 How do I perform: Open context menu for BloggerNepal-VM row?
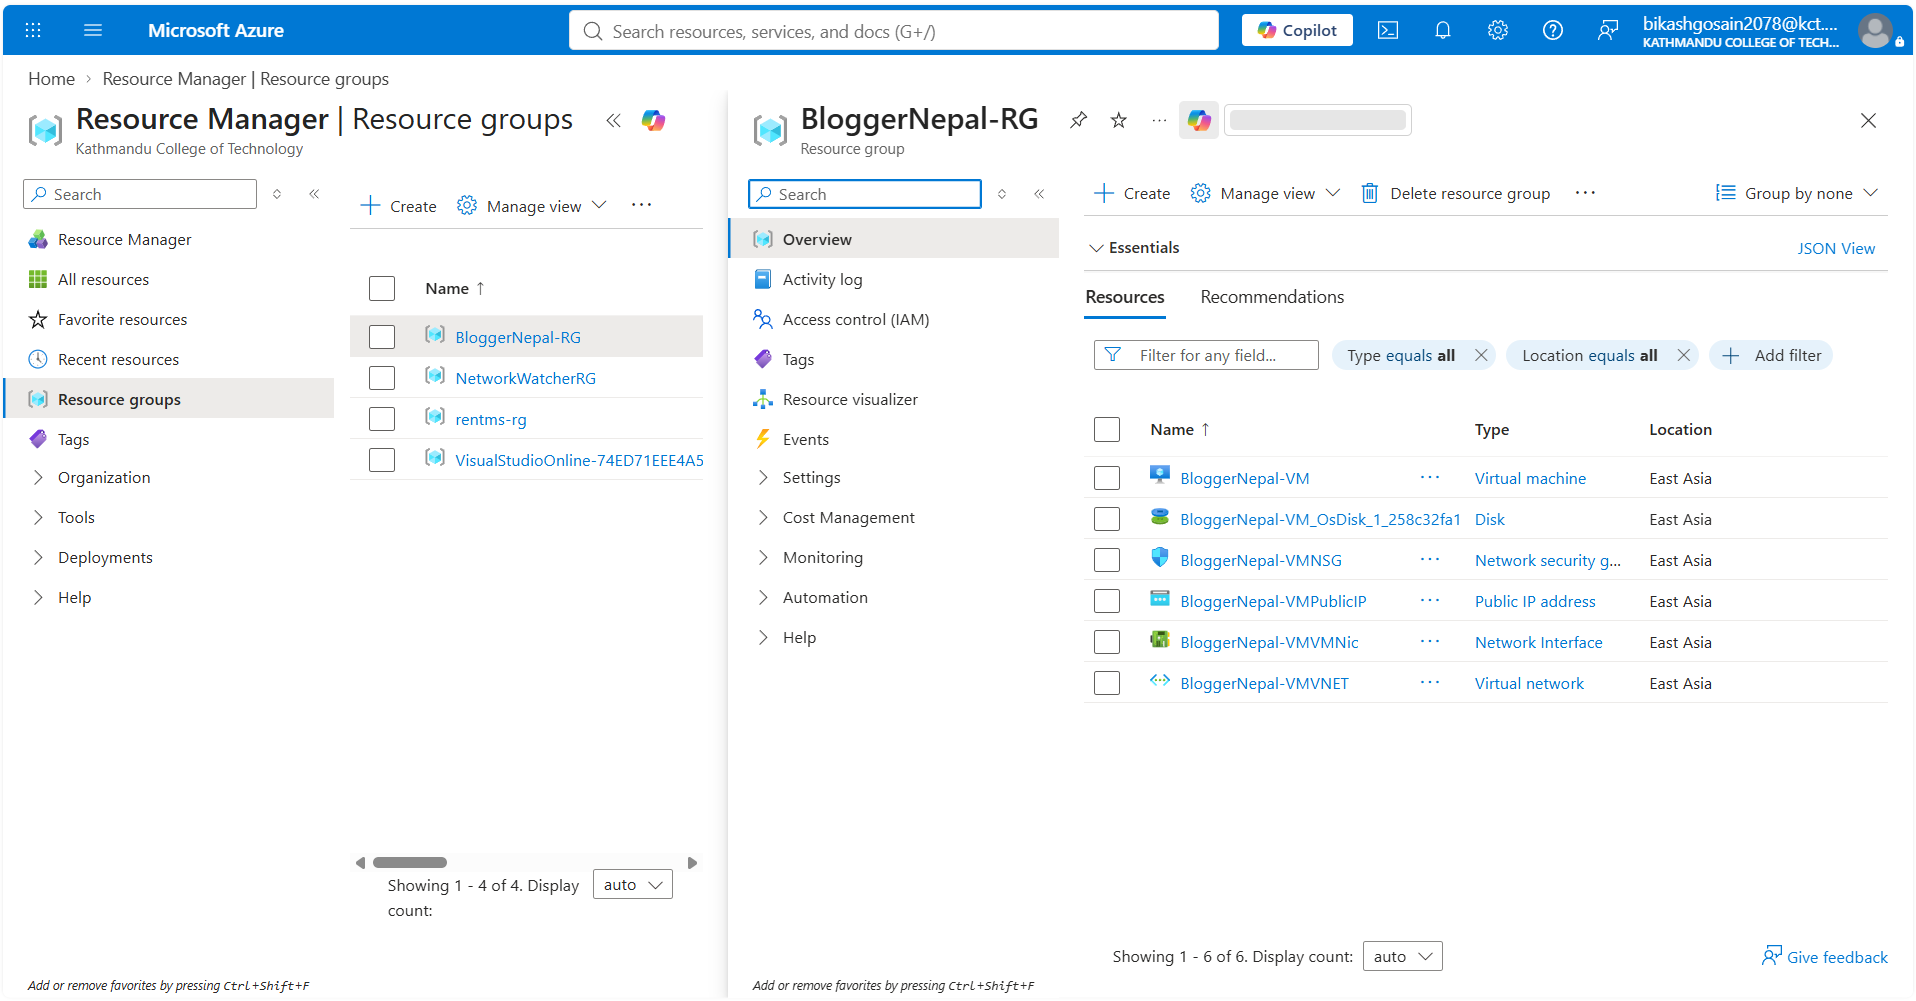1430,478
